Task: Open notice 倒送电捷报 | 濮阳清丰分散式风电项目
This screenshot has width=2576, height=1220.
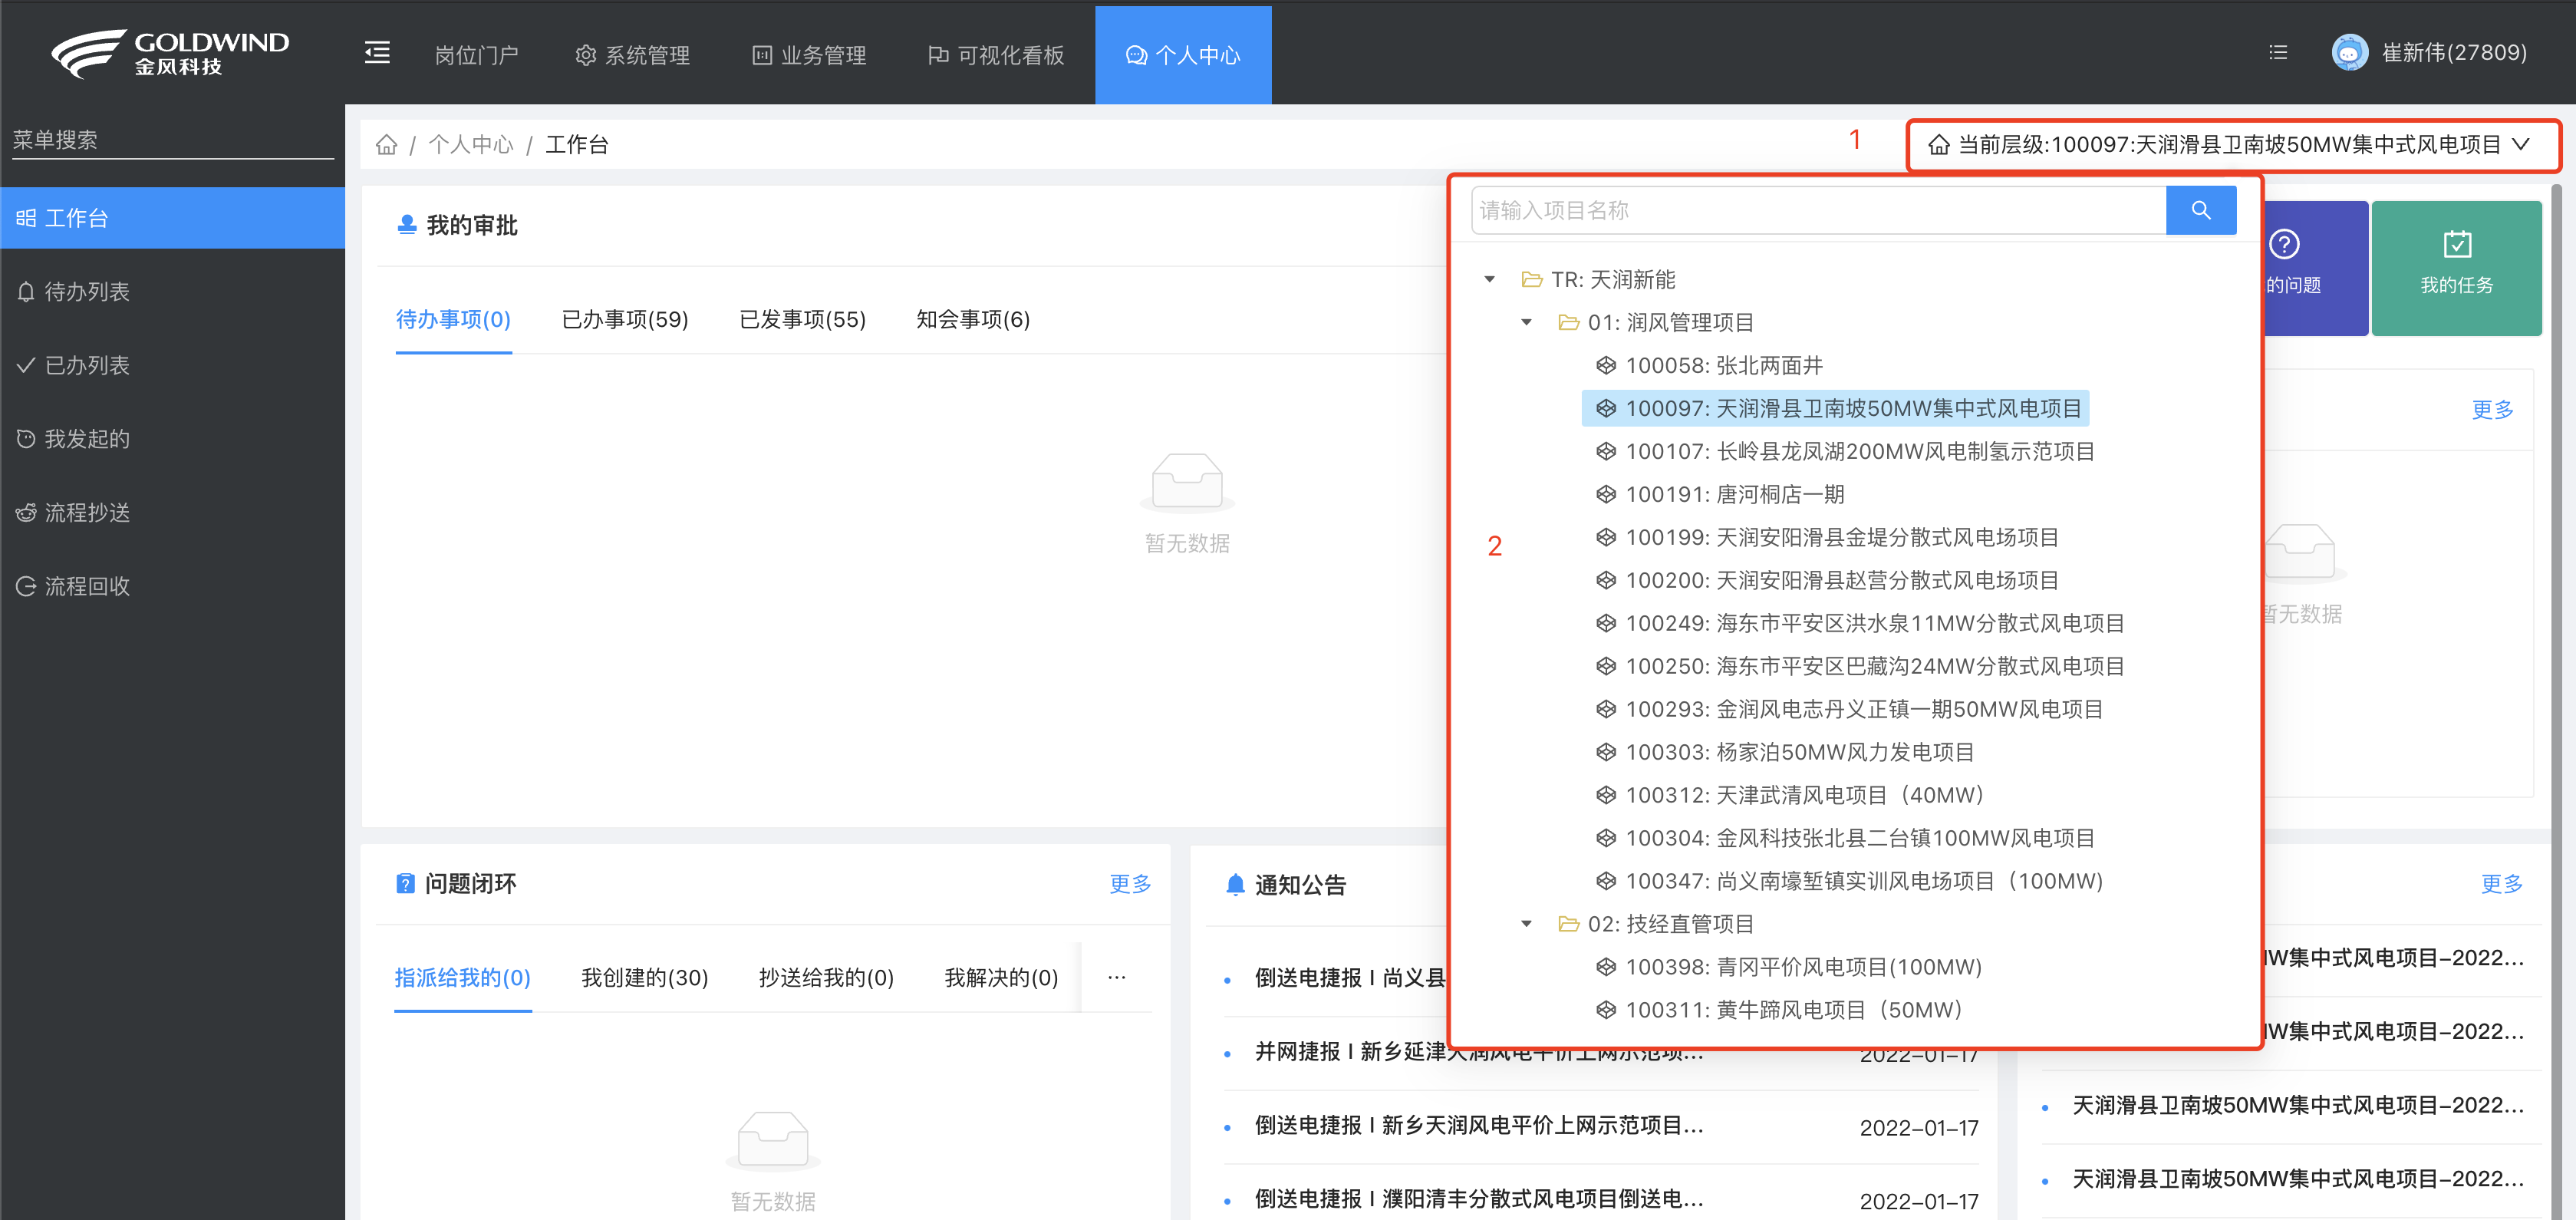Action: (x=1479, y=1199)
